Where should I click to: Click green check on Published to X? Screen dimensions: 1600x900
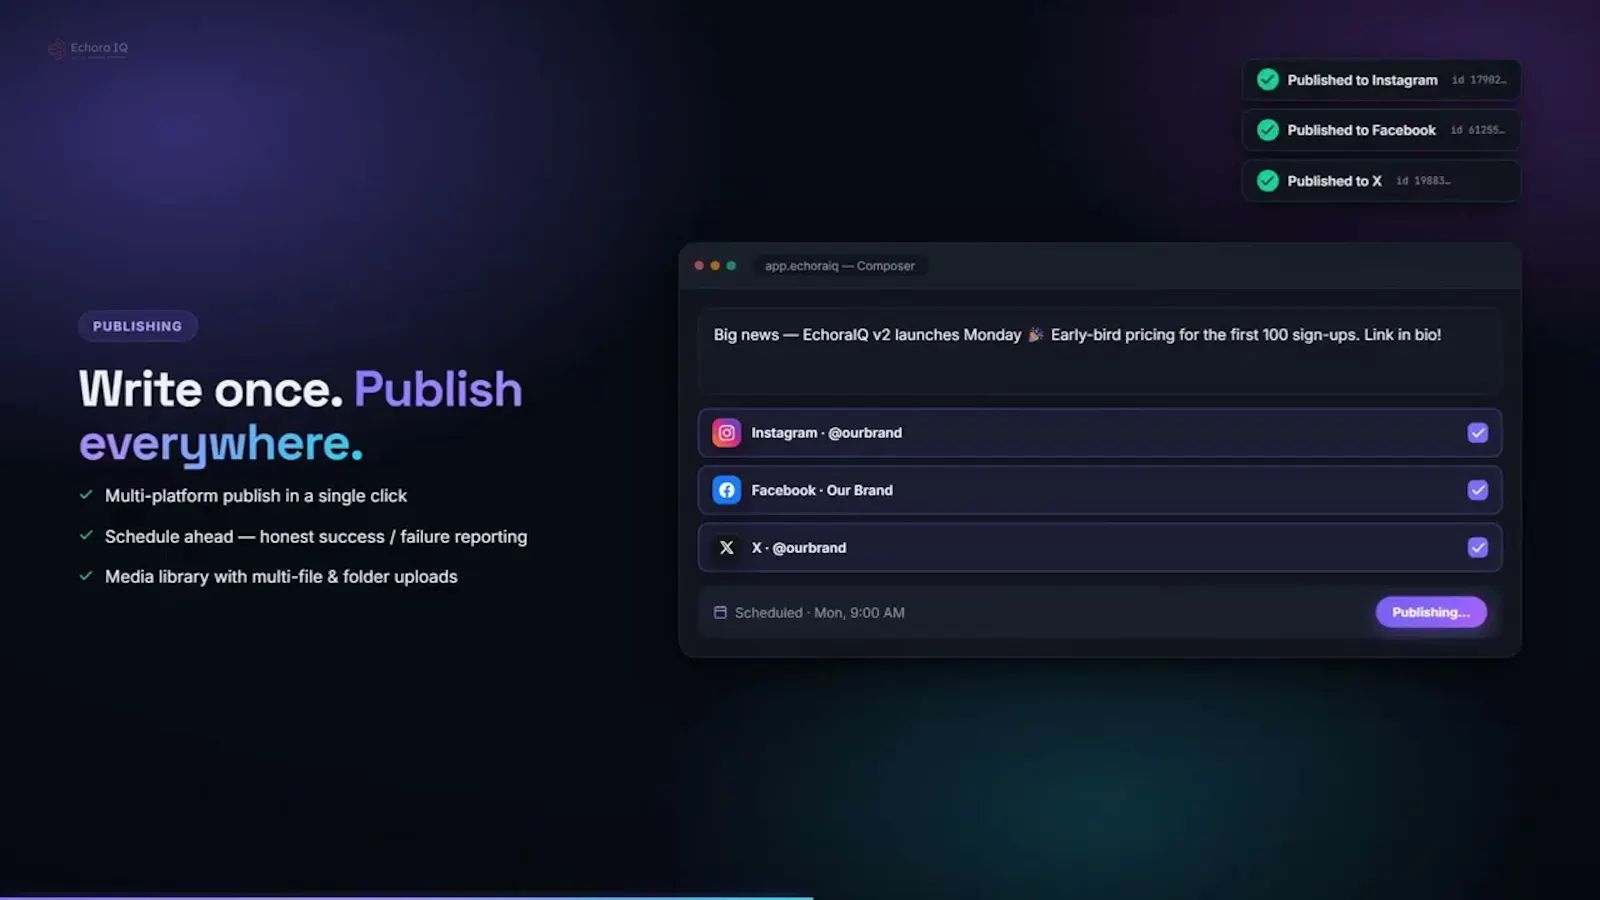[1268, 181]
